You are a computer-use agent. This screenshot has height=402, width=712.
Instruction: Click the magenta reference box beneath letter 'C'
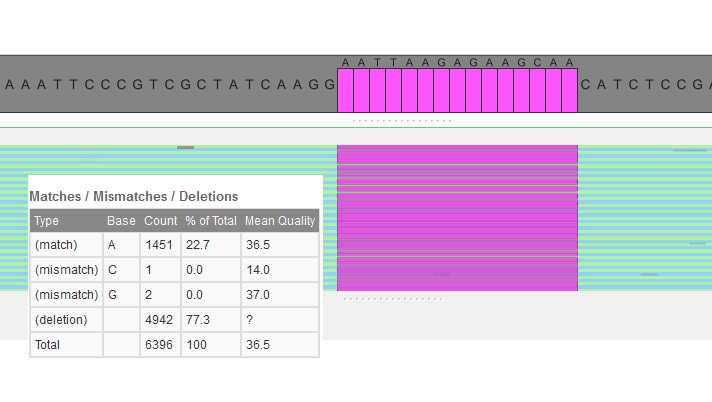538,90
